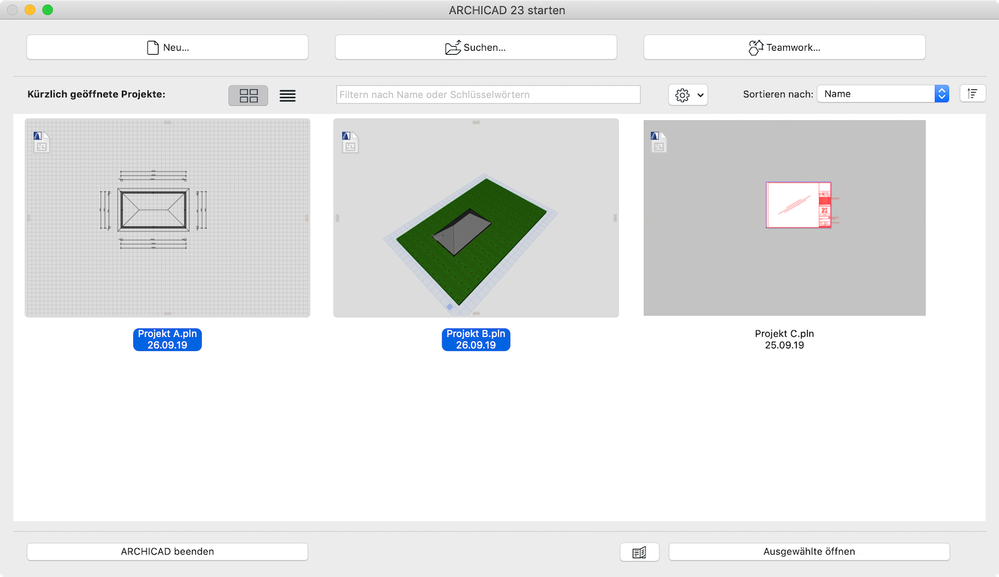The image size is (999, 577).
Task: Expand the gear options chevron
Action: pyautogui.click(x=700, y=94)
